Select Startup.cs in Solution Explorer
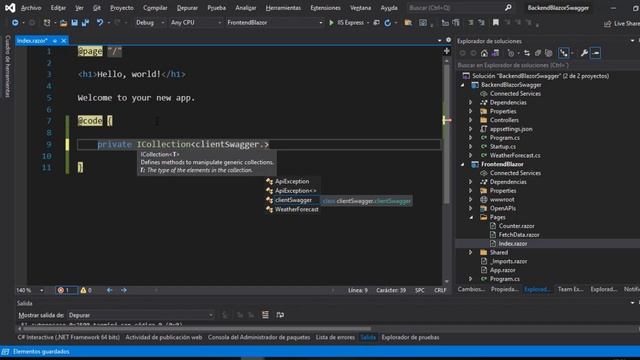This screenshot has height=360, width=640. (x=502, y=147)
